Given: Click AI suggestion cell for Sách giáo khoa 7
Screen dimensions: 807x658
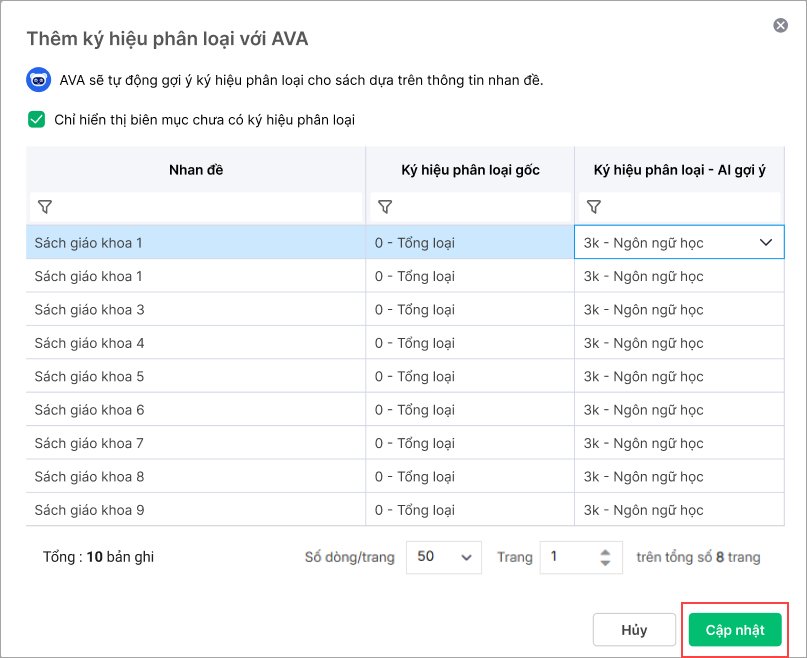Looking at the screenshot, I should (x=679, y=443).
